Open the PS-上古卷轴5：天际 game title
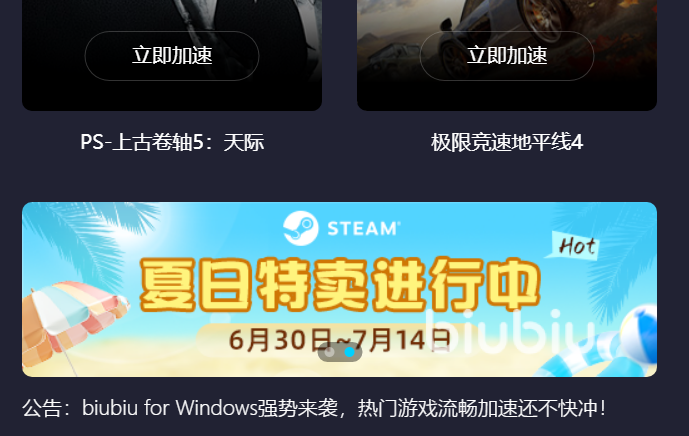689x436 pixels. (172, 142)
